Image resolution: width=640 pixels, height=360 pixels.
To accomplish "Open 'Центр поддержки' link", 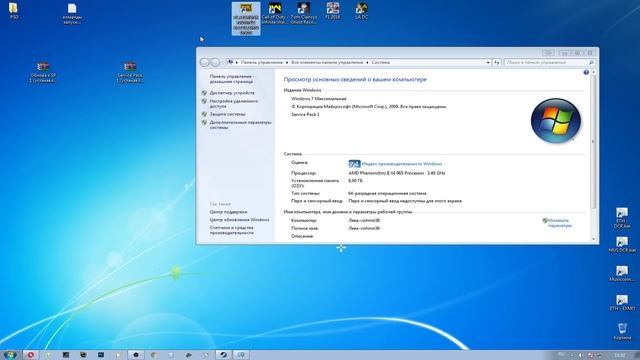I will click(228, 212).
